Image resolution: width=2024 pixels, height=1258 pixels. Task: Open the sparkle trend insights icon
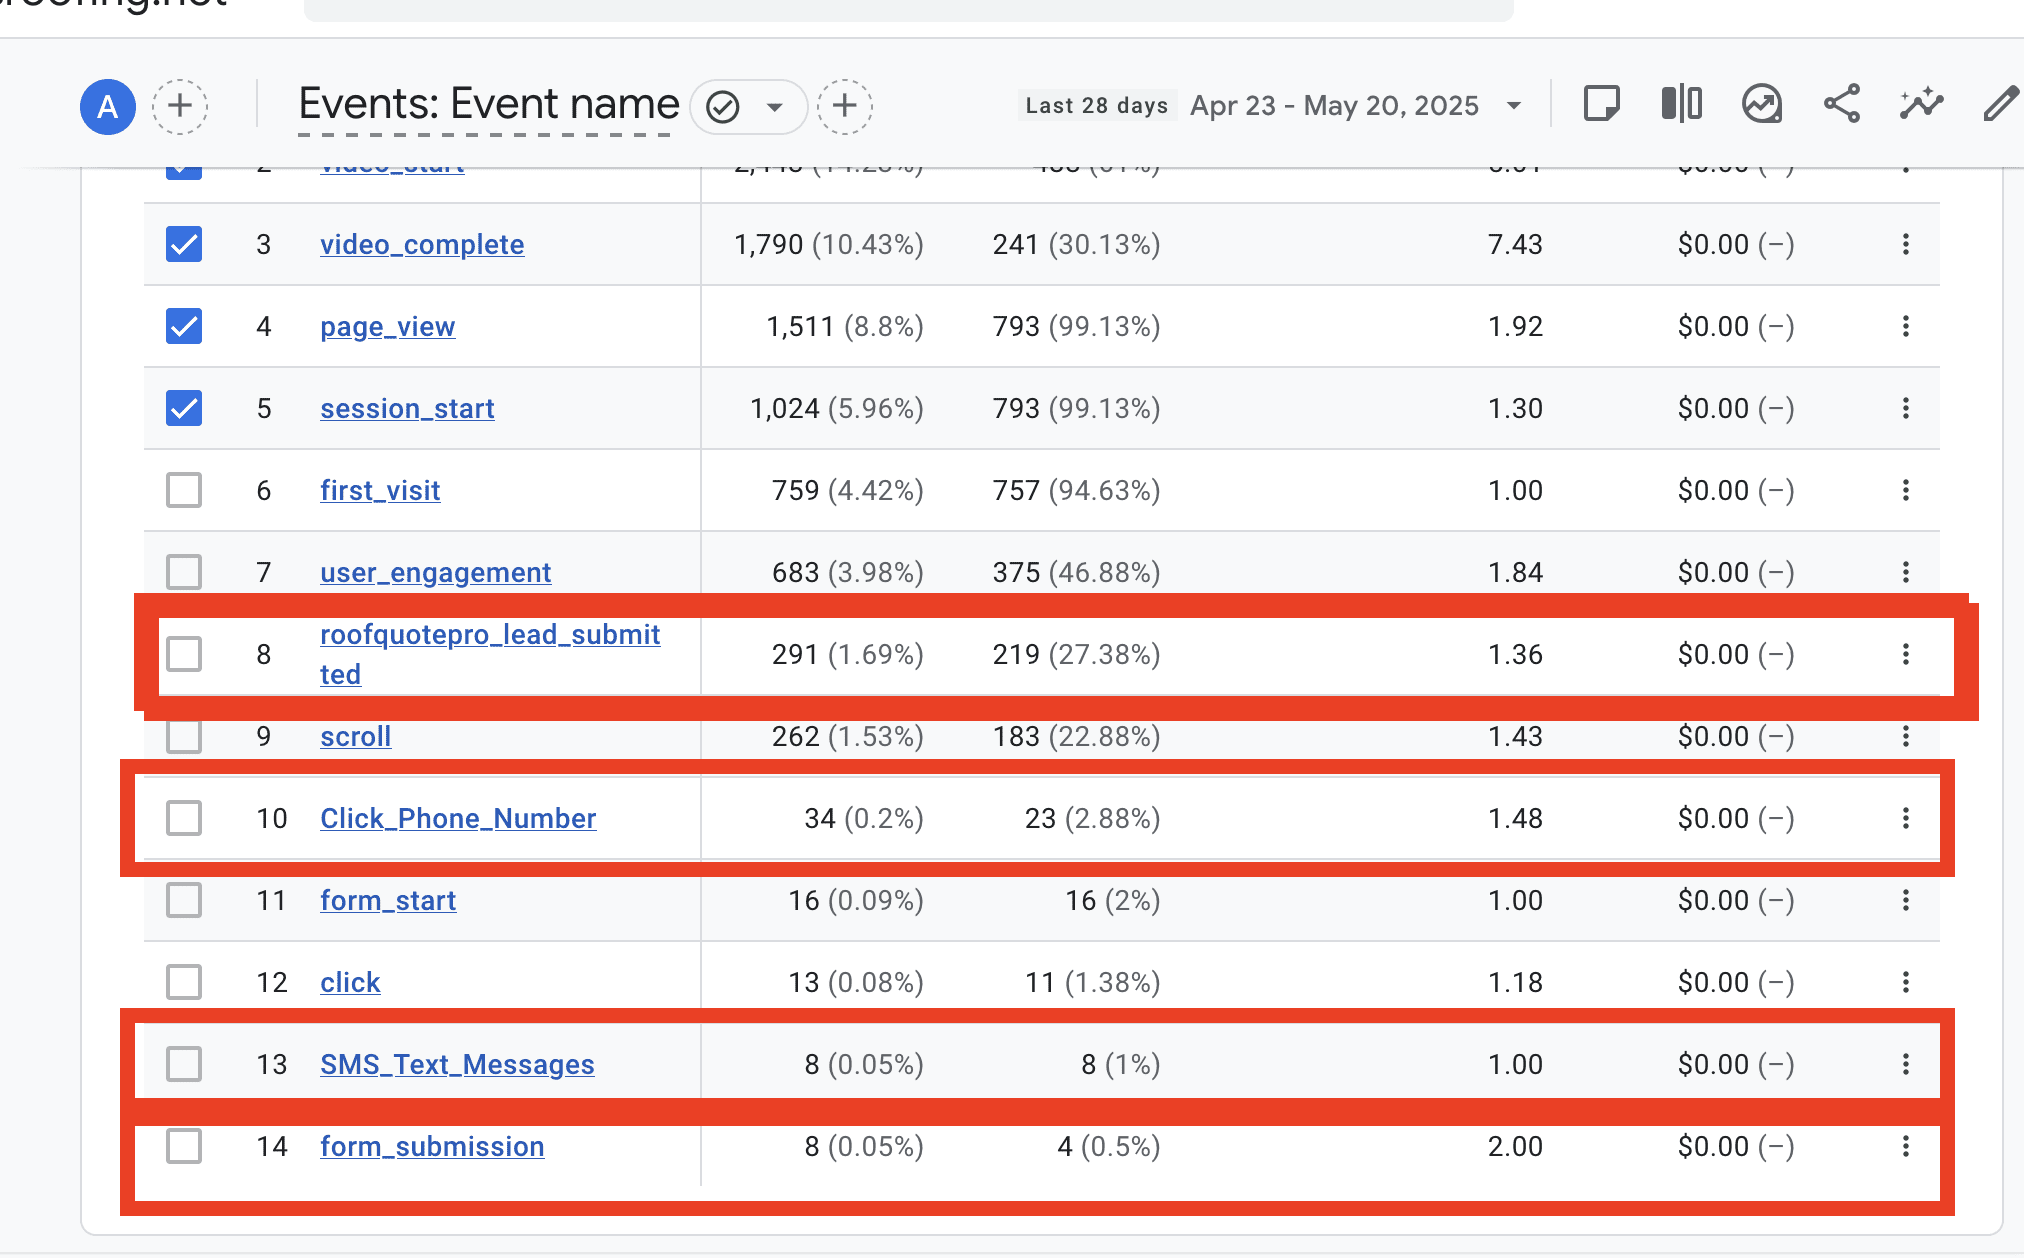tap(1922, 104)
